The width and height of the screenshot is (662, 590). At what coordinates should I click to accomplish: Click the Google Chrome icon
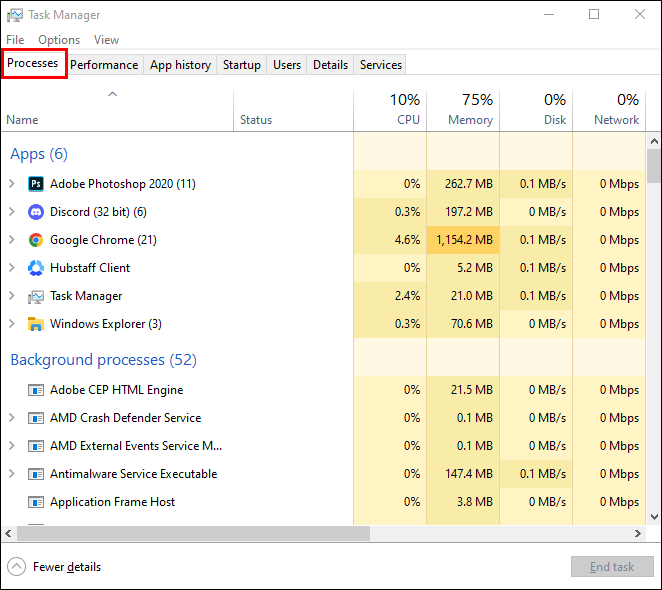[x=36, y=240]
